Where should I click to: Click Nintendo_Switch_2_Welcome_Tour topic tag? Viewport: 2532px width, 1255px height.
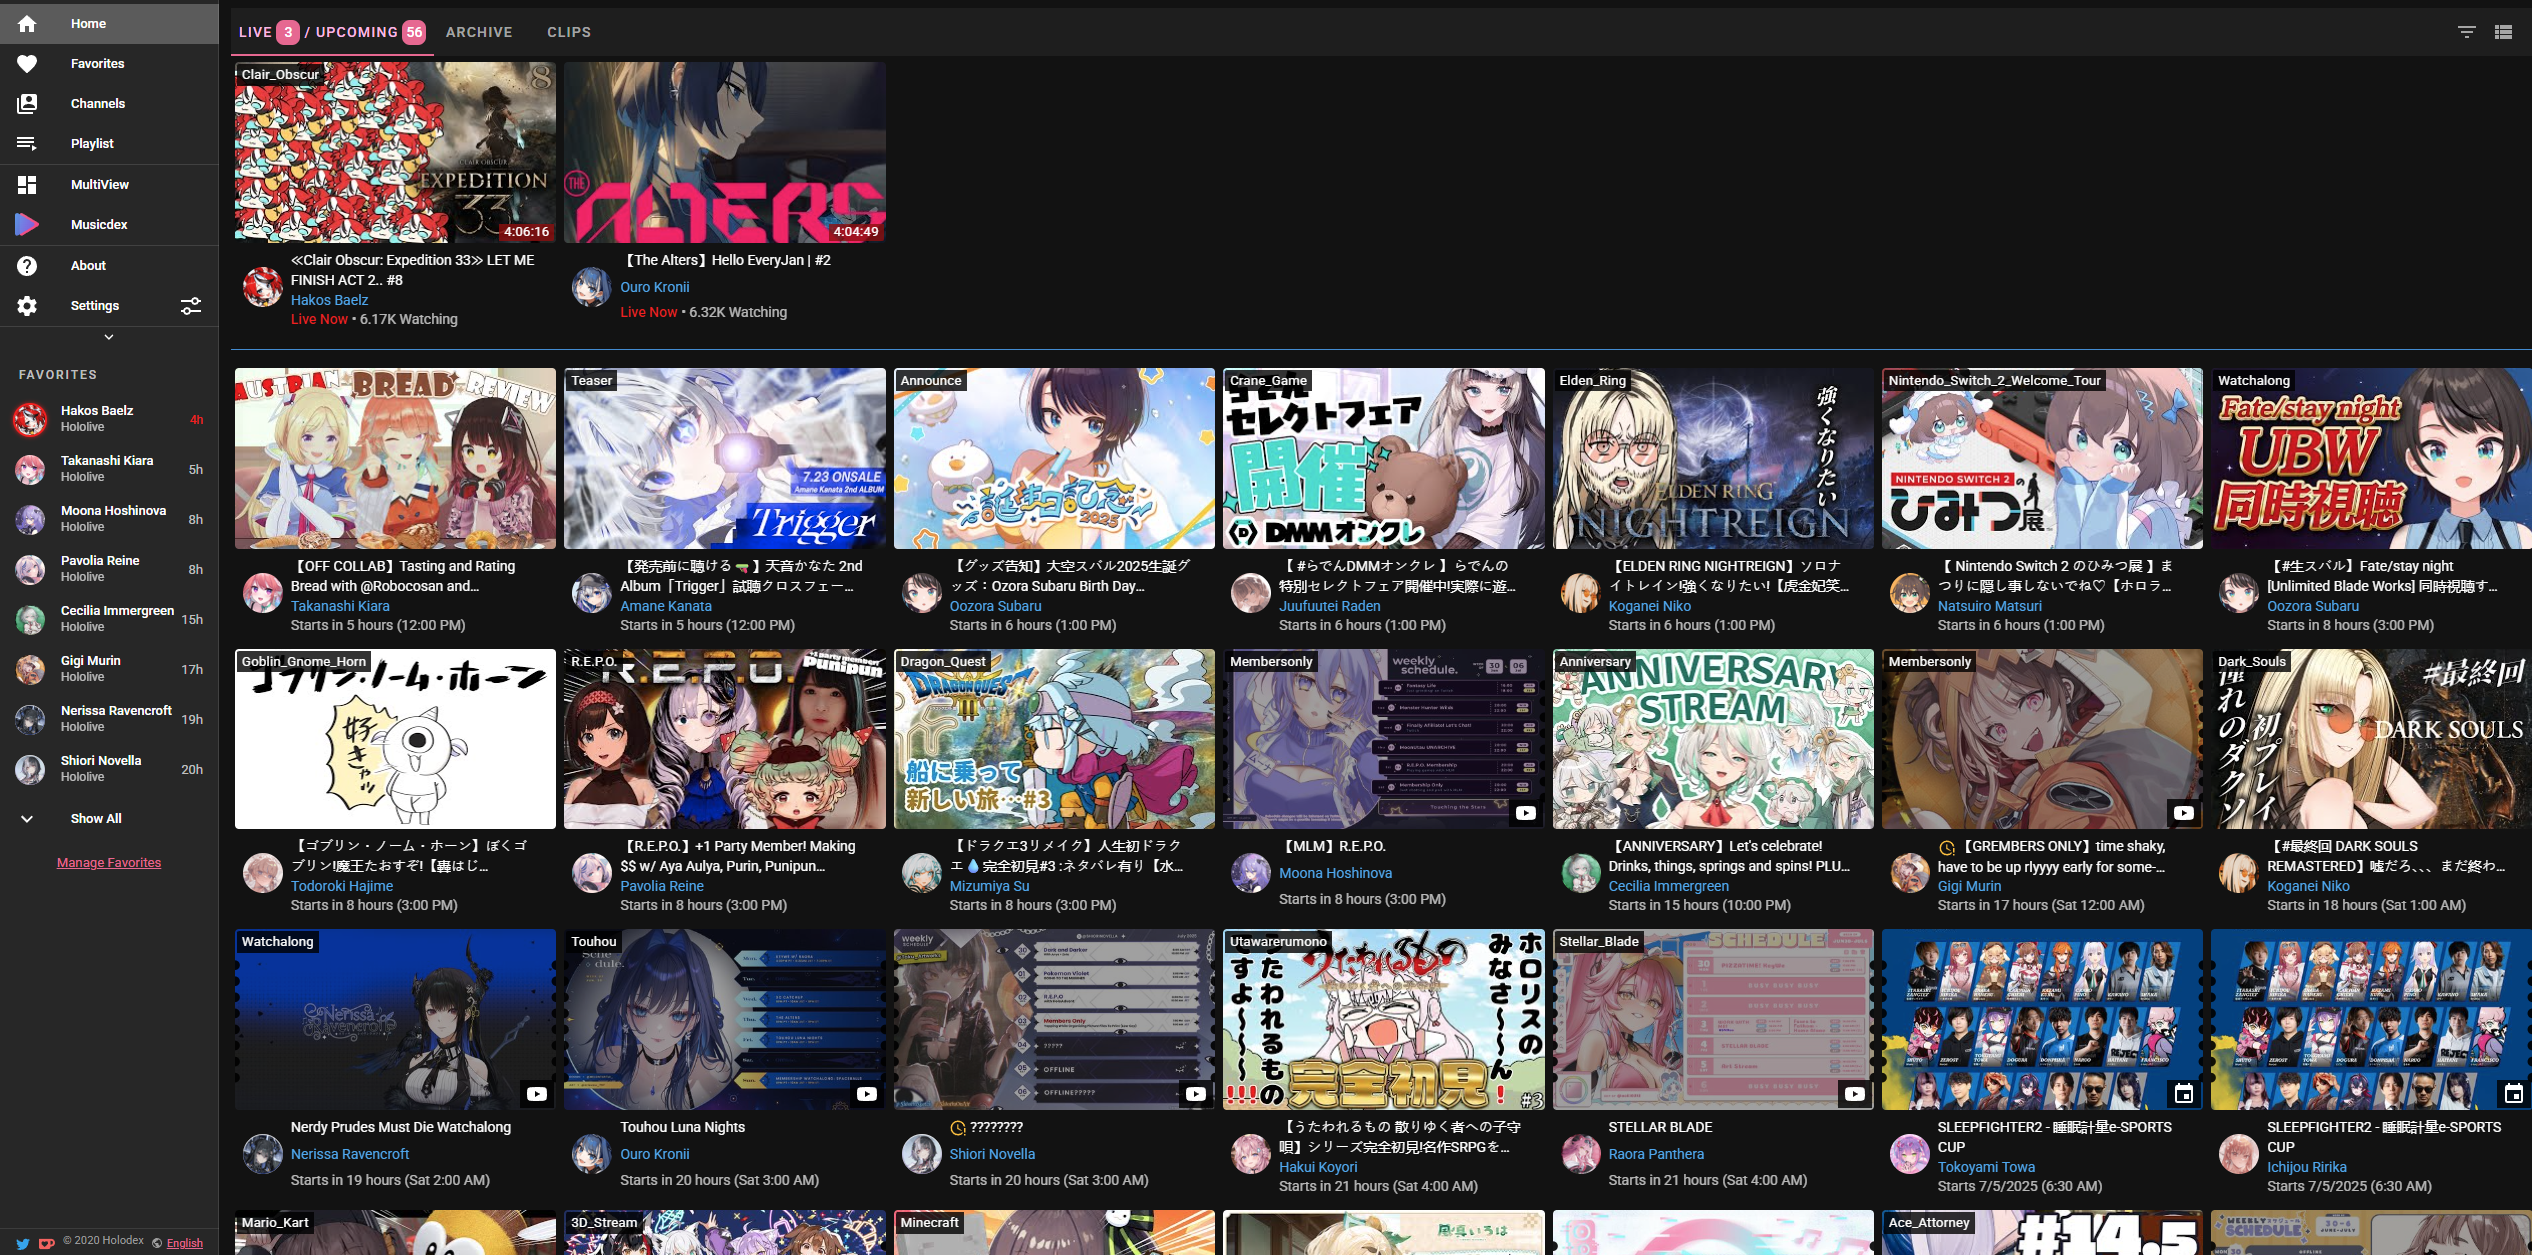coord(1994,380)
